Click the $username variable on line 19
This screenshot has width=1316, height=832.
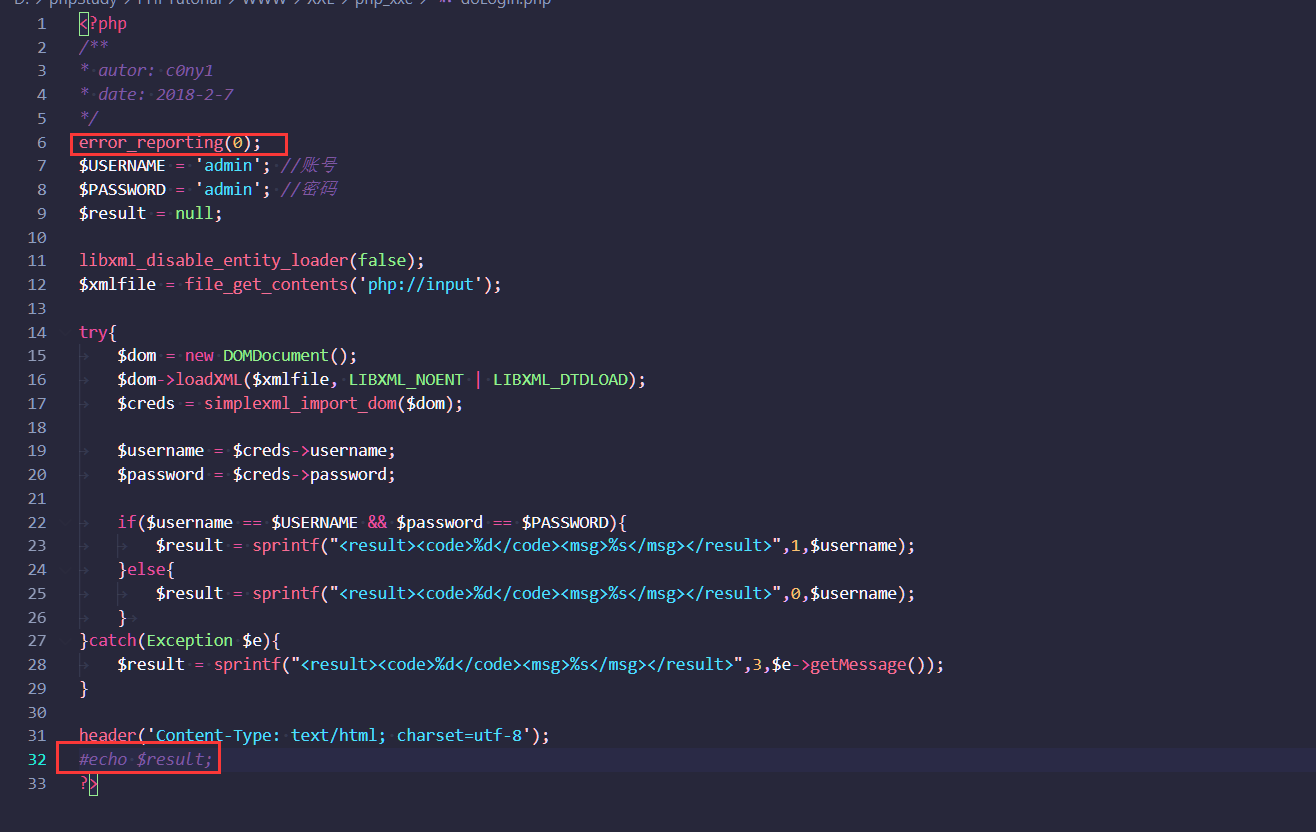[x=161, y=451]
